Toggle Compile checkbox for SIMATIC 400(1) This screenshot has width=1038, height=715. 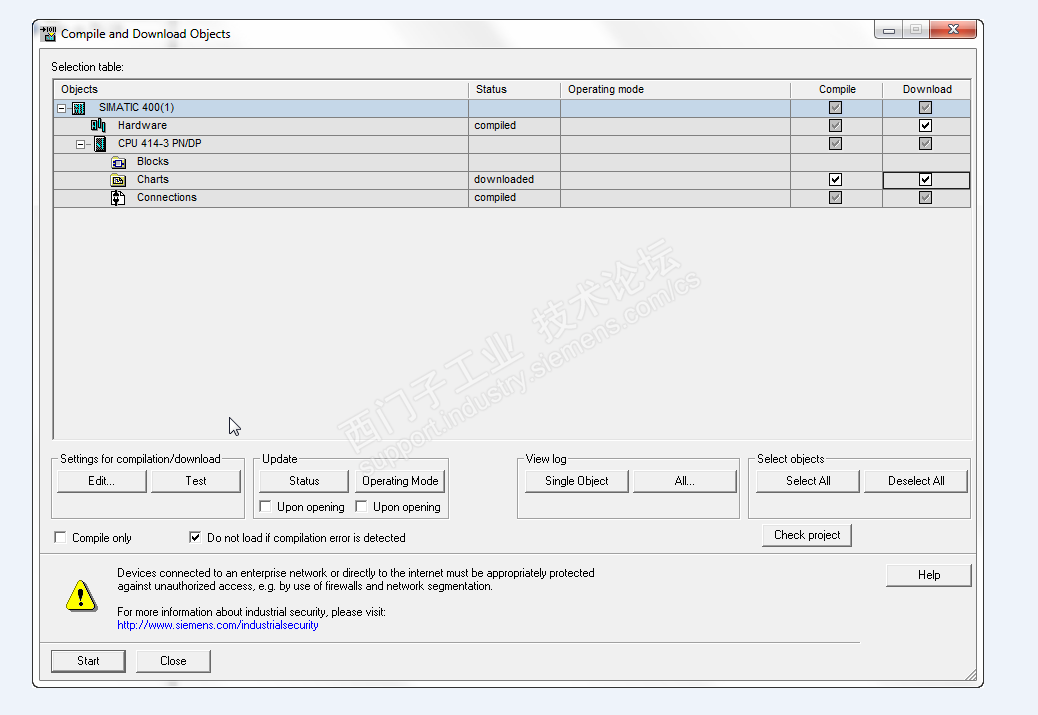pyautogui.click(x=835, y=108)
